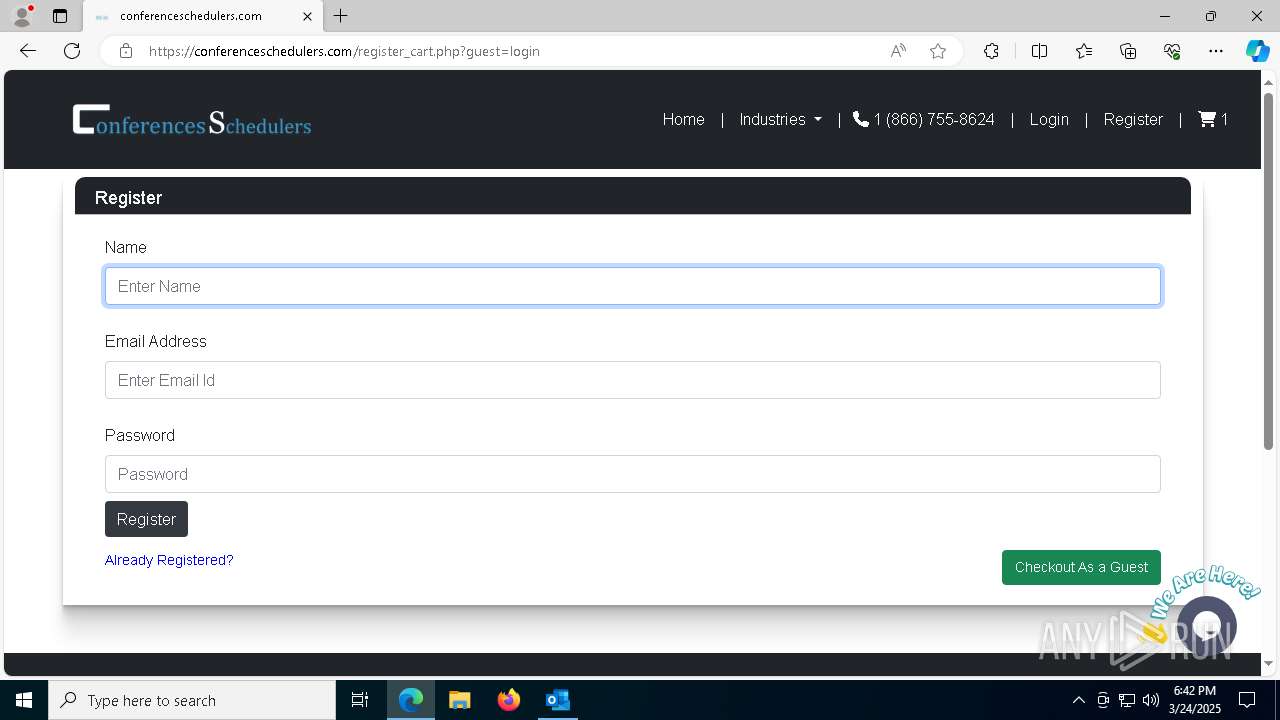The image size is (1280, 720).
Task: Open File Explorer from taskbar
Action: 460,700
